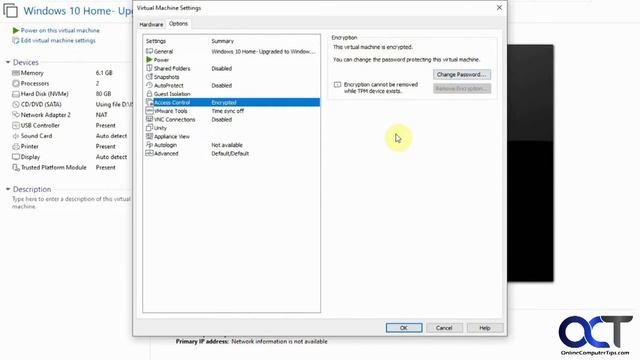Click the Appliance View icon
Image resolution: width=640 pixels, height=360 pixels.
pos(149,136)
